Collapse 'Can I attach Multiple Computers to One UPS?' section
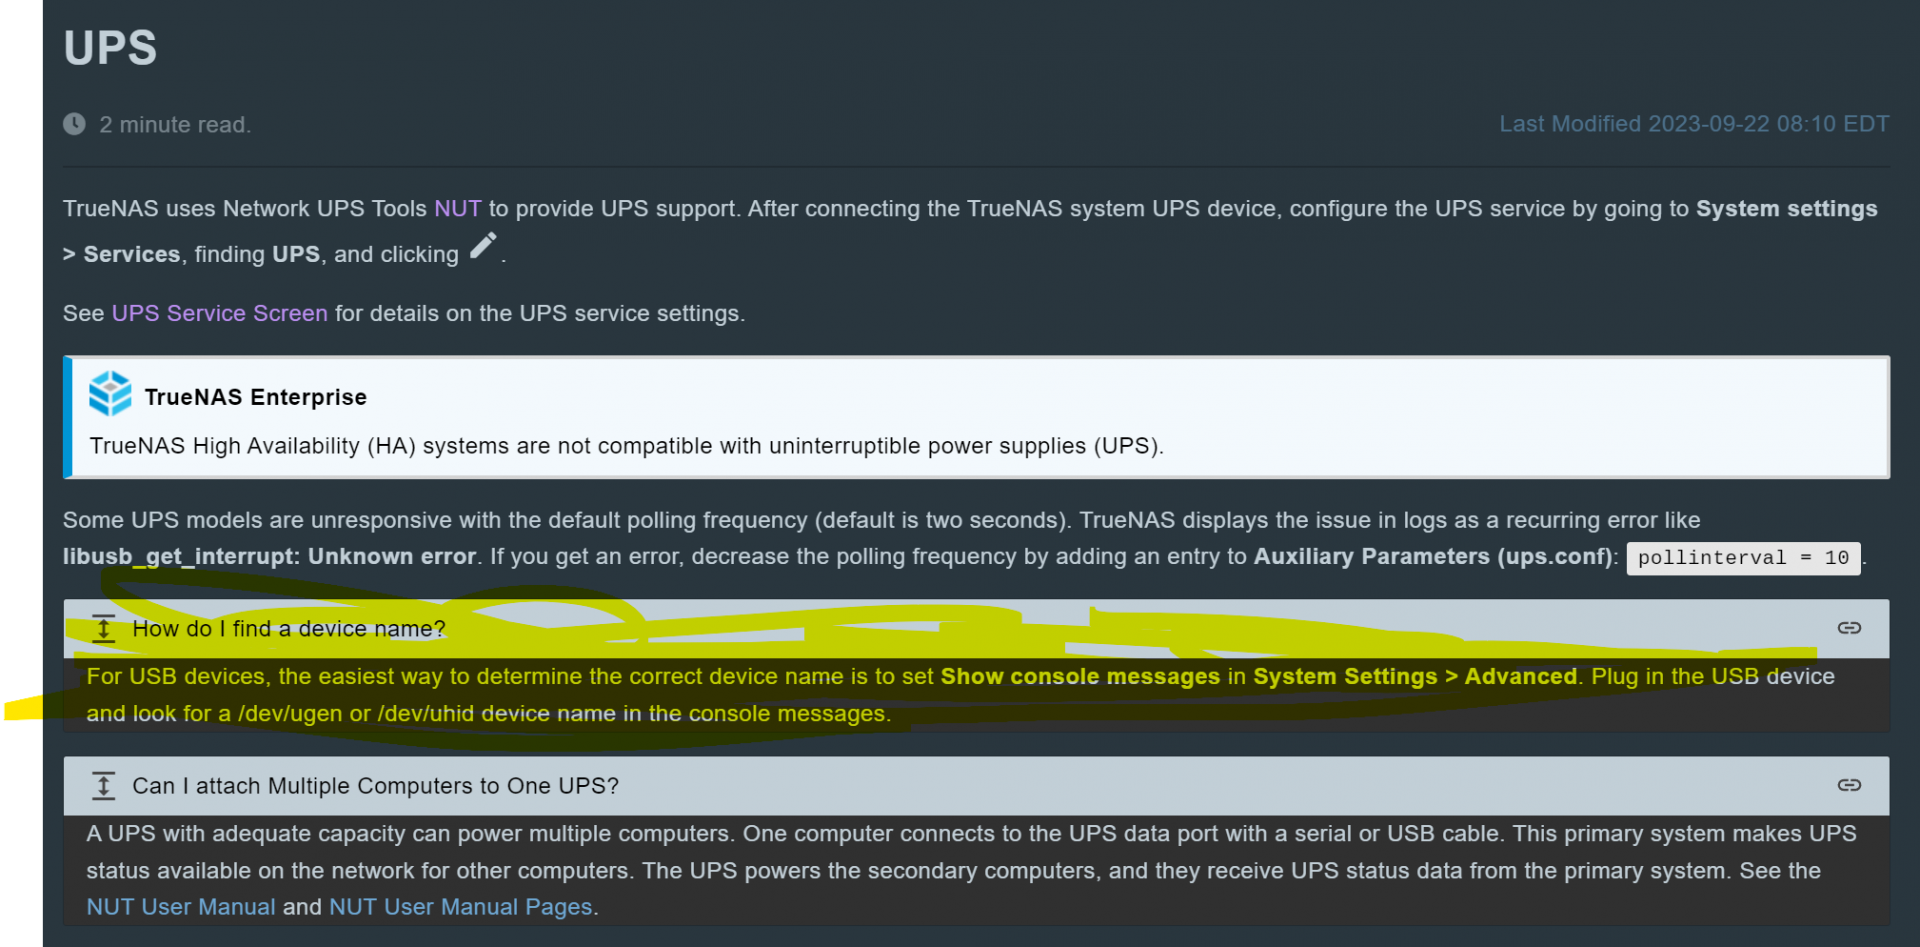 (976, 786)
